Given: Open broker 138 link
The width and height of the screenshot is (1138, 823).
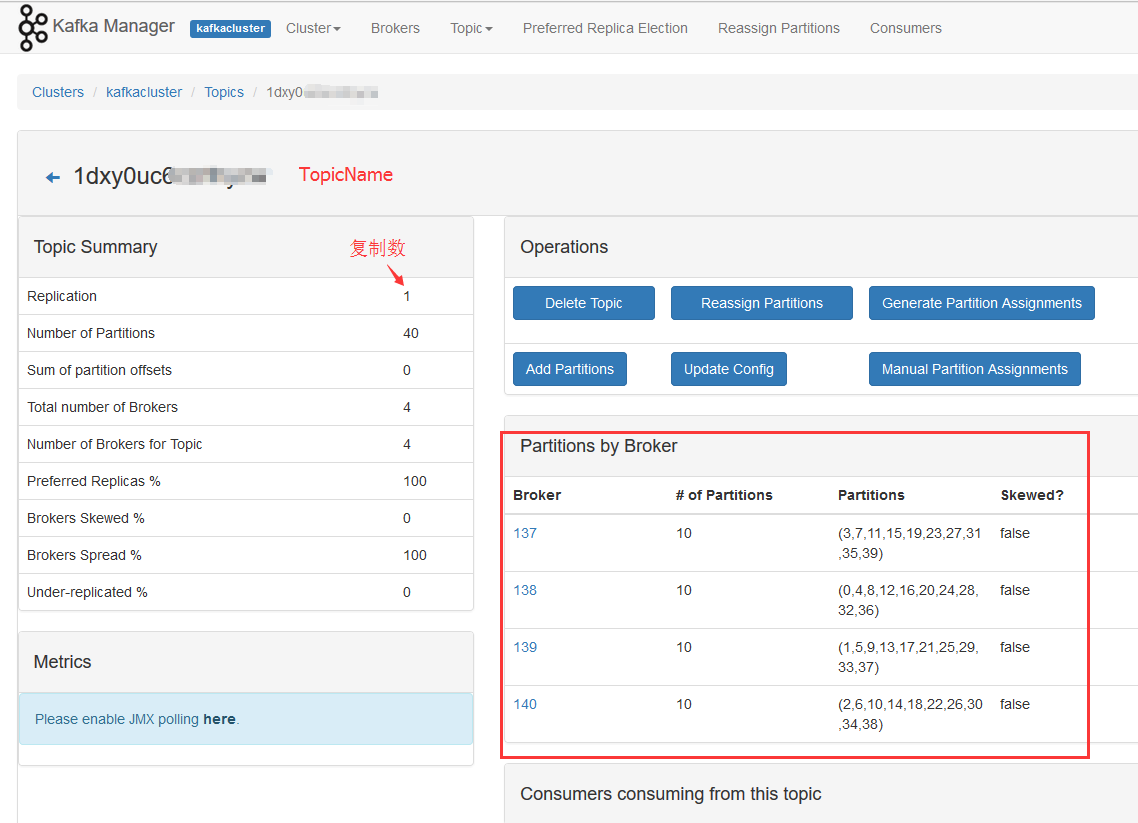Looking at the screenshot, I should [x=525, y=590].
